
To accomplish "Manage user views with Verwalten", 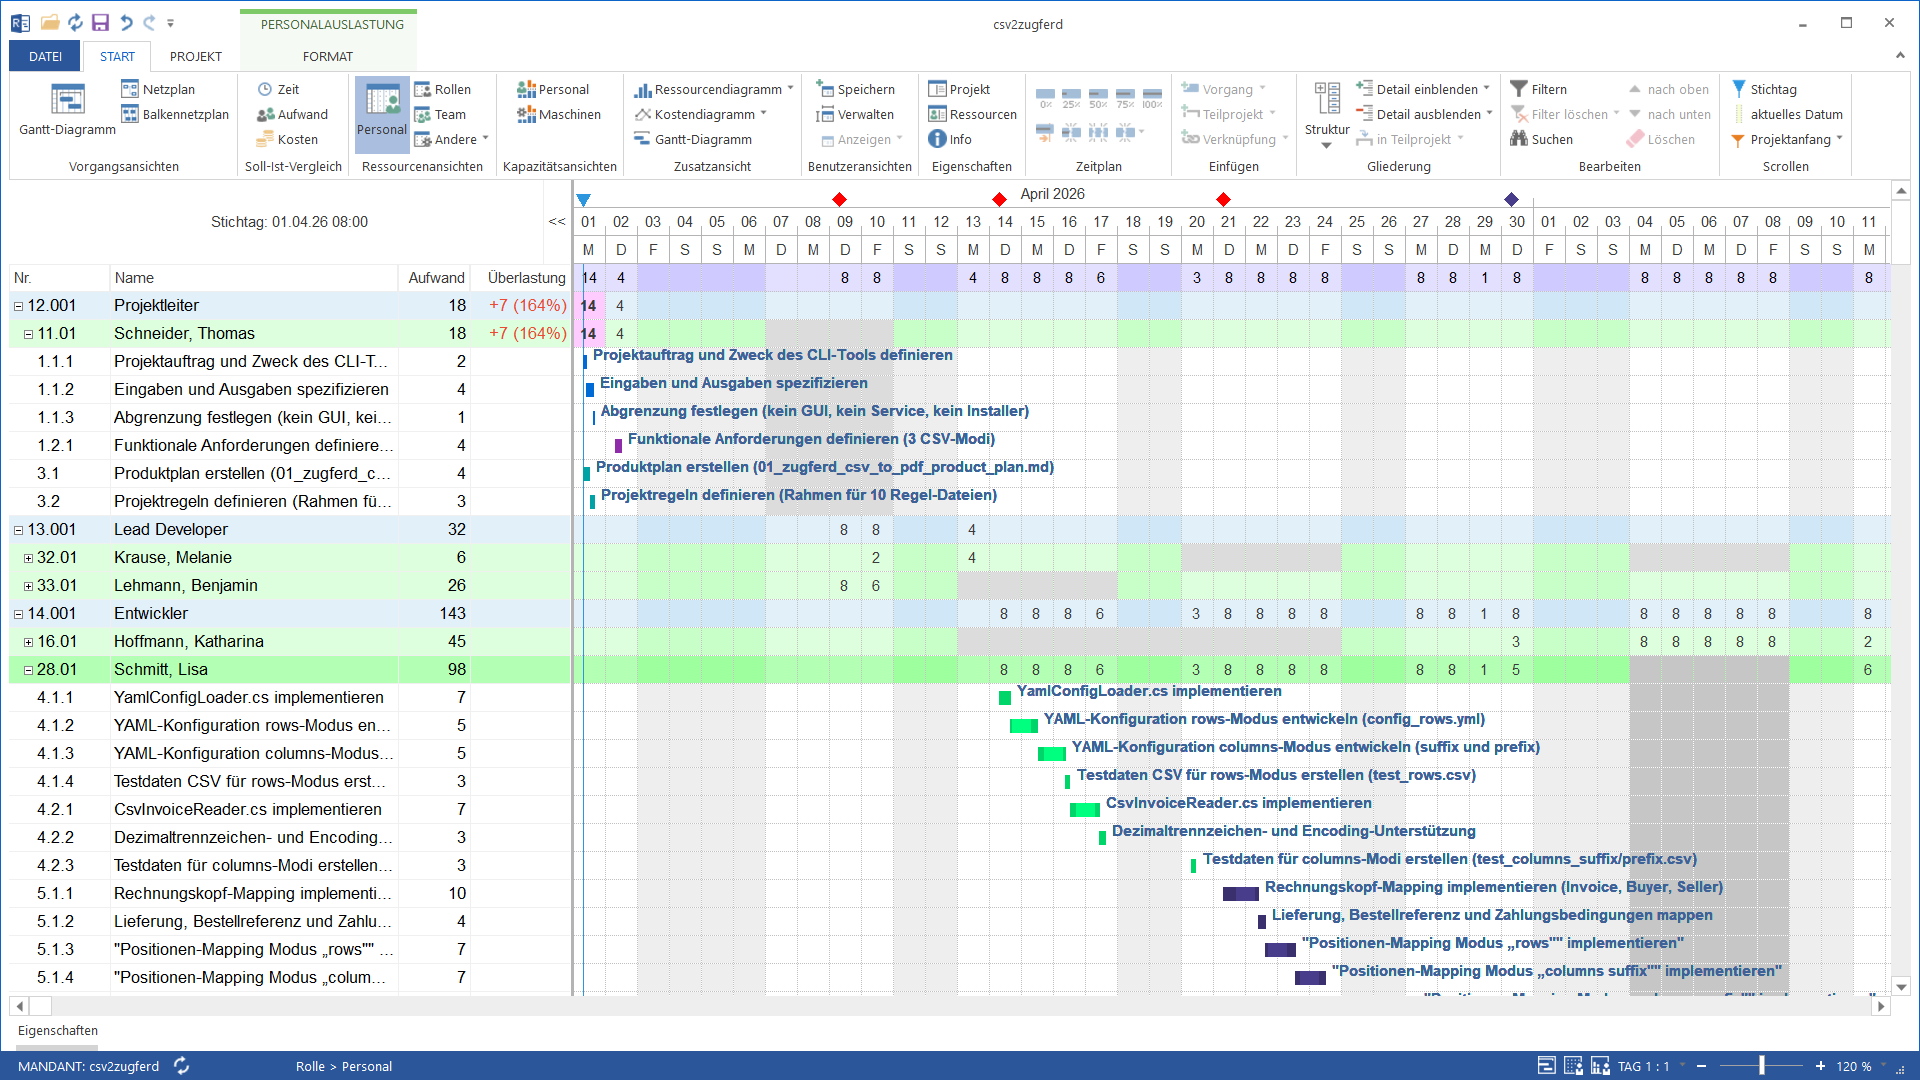I will click(x=855, y=114).
